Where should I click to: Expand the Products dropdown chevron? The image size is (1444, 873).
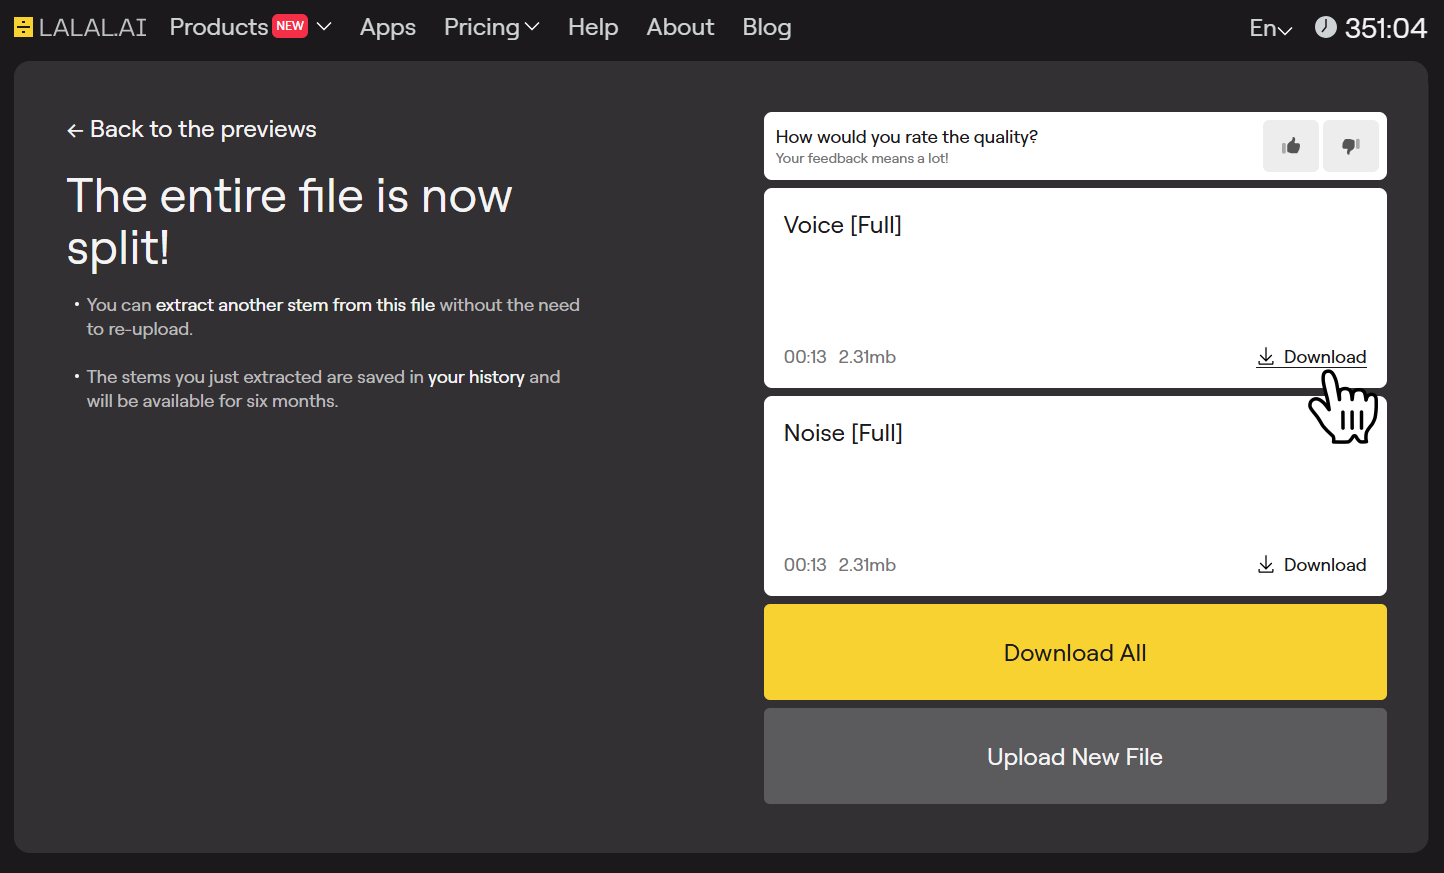tap(324, 27)
